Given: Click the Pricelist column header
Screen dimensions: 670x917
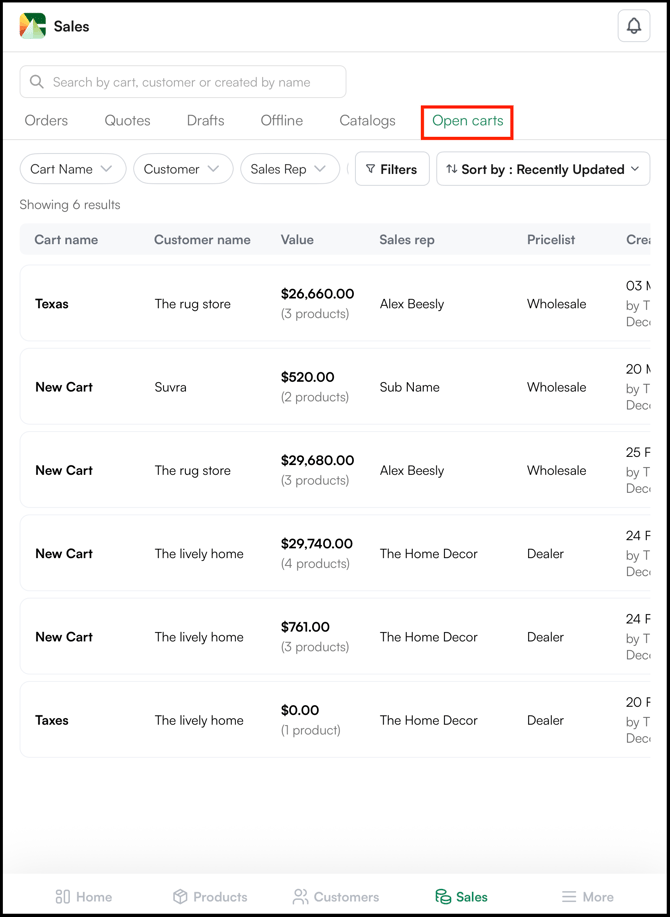Looking at the screenshot, I should (x=551, y=240).
